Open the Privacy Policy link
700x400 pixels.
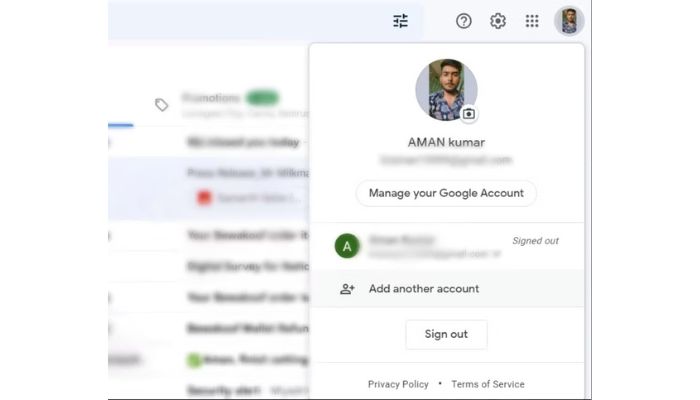(398, 384)
